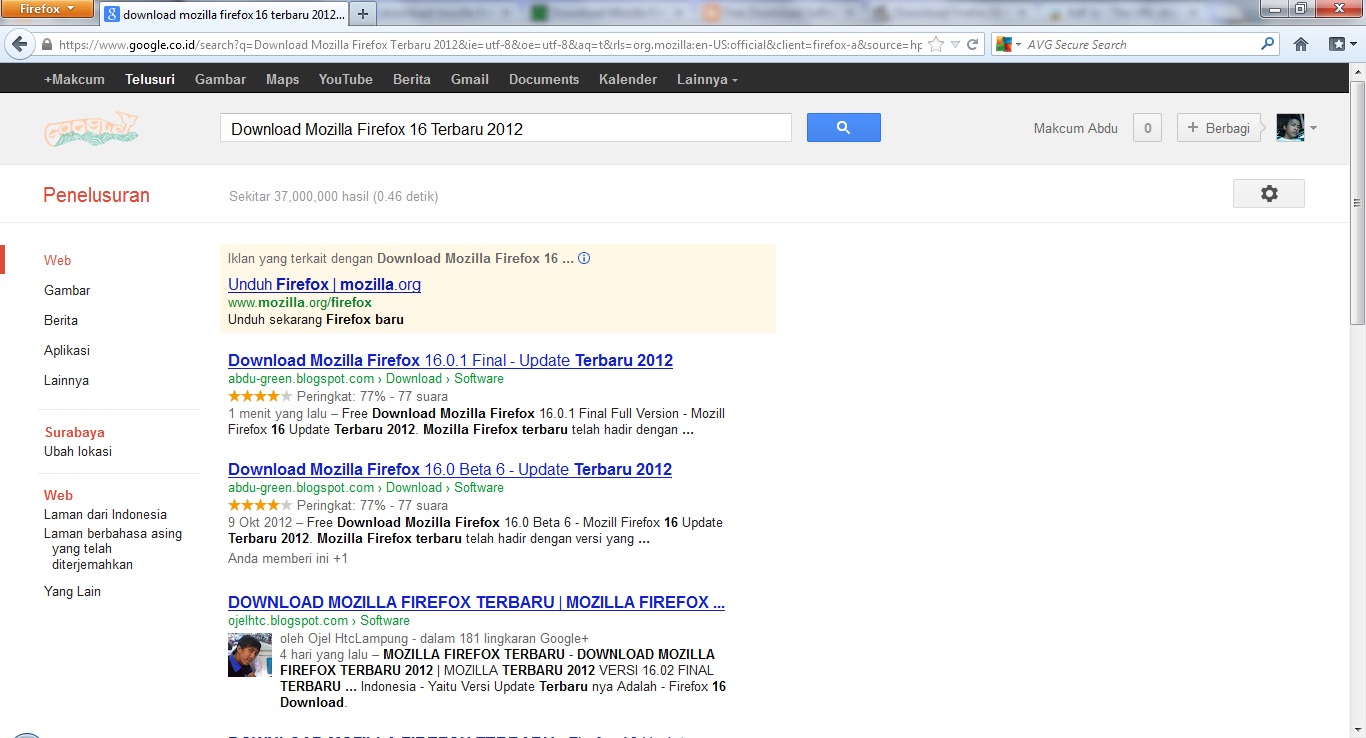This screenshot has width=1366, height=738.
Task: Select the download mozilla firefox tab
Action: (x=224, y=15)
